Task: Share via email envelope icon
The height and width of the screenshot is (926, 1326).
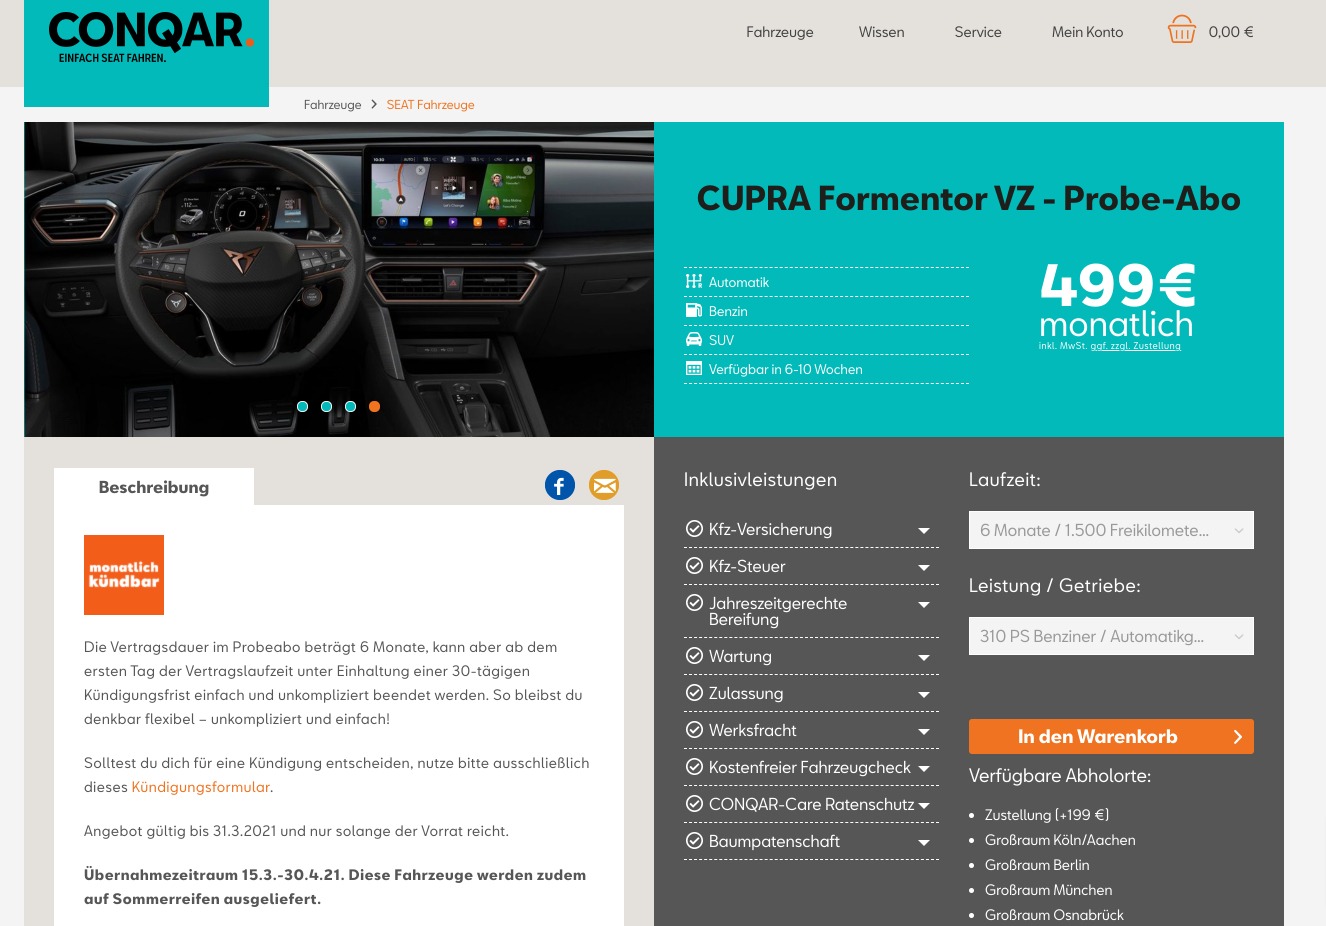Action: (604, 485)
